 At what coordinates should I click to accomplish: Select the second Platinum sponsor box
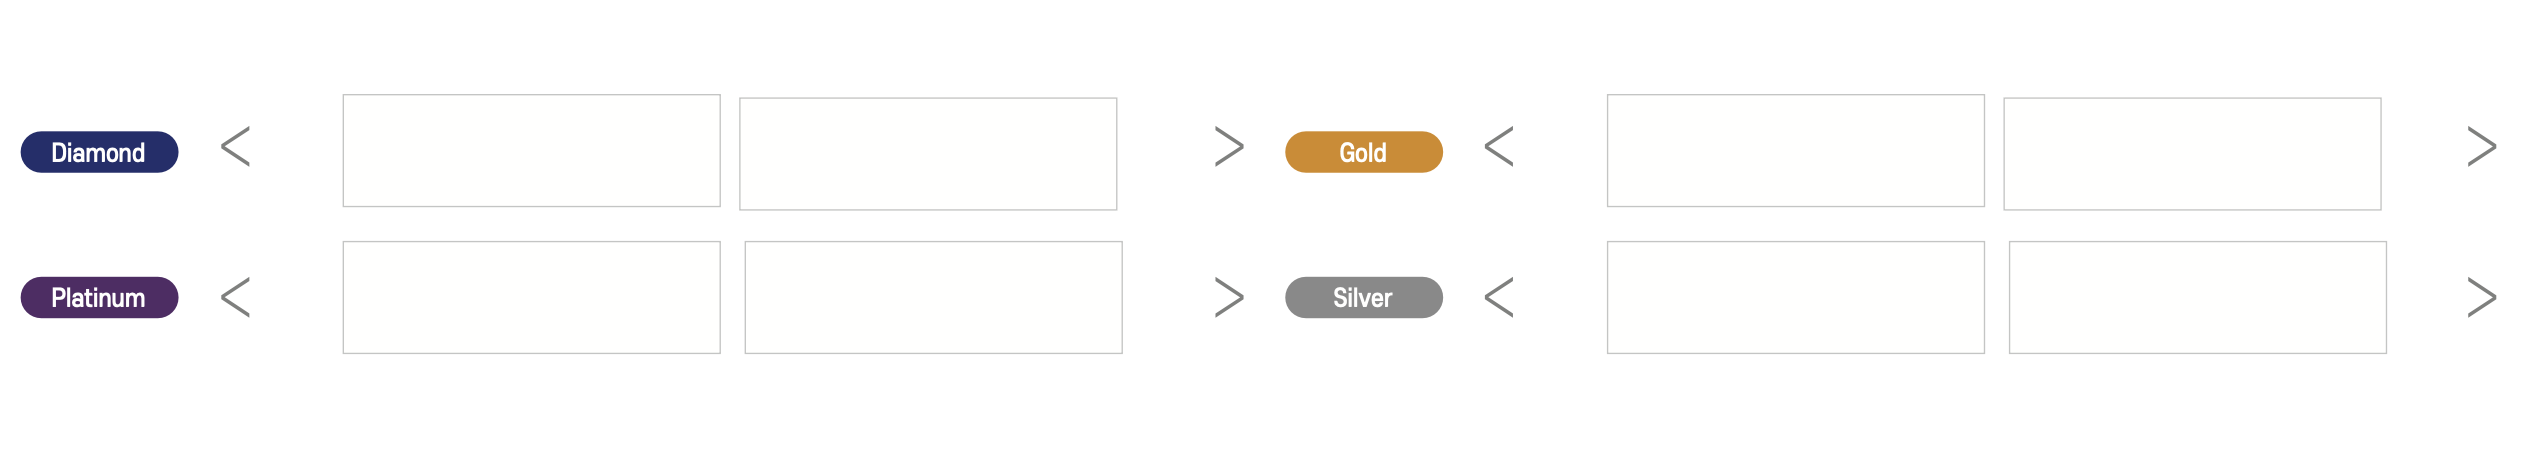coord(933,297)
